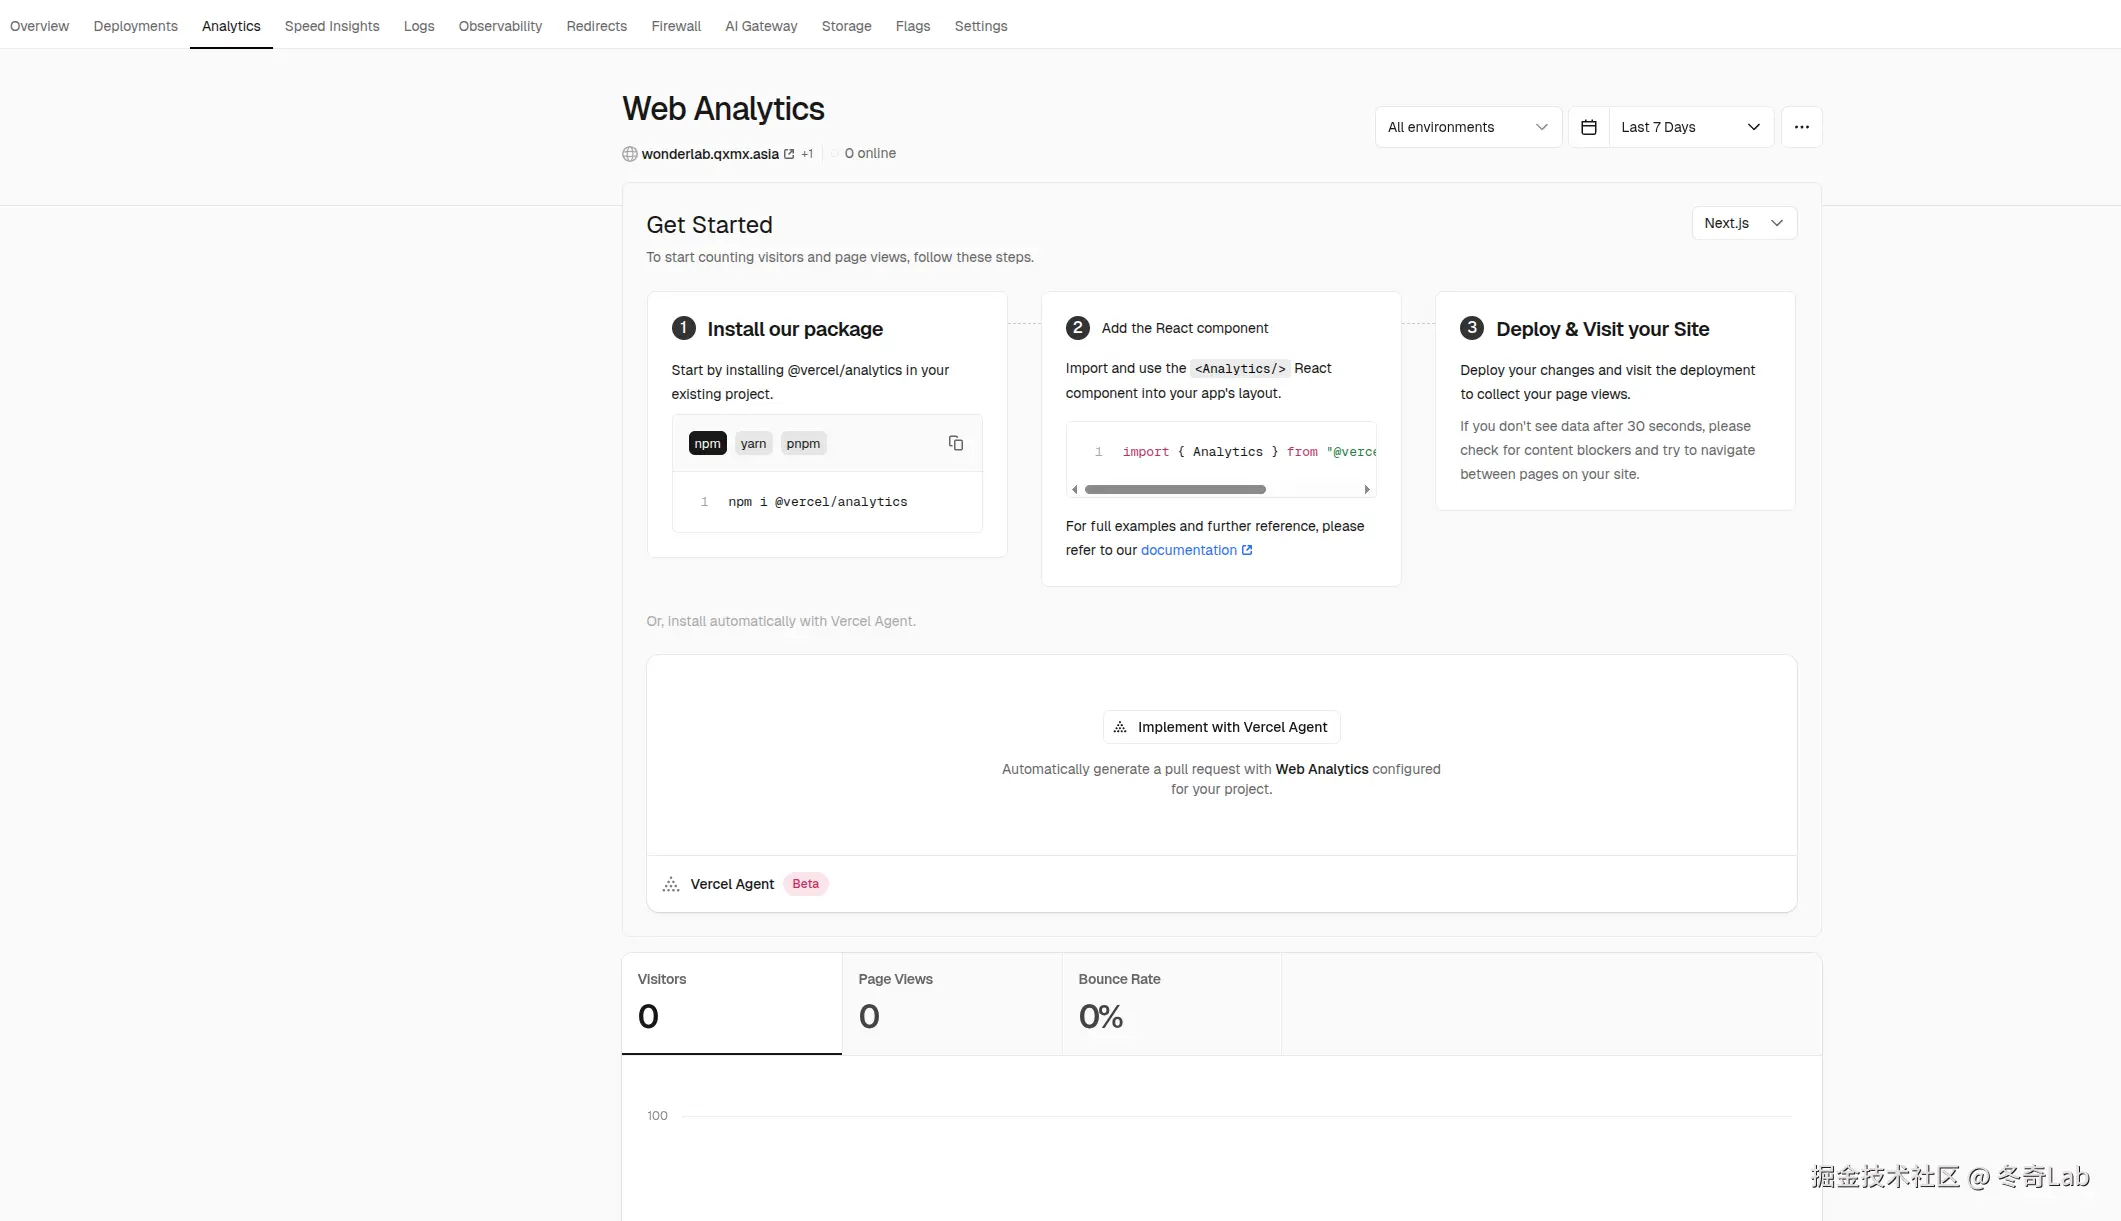Go to the Speed Insights tab
Image resolution: width=2121 pixels, height=1221 pixels.
[332, 26]
